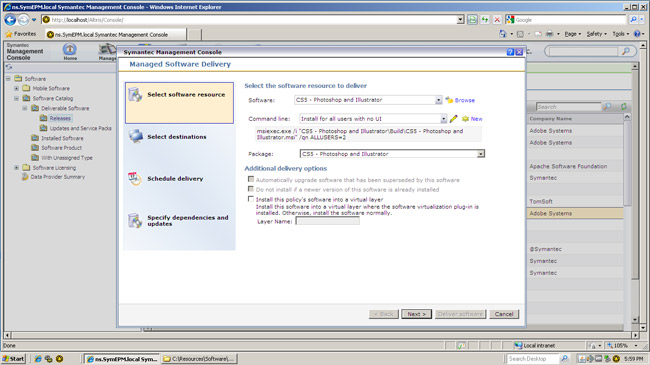
Task: Open the IE Tools menu
Action: 621,34
